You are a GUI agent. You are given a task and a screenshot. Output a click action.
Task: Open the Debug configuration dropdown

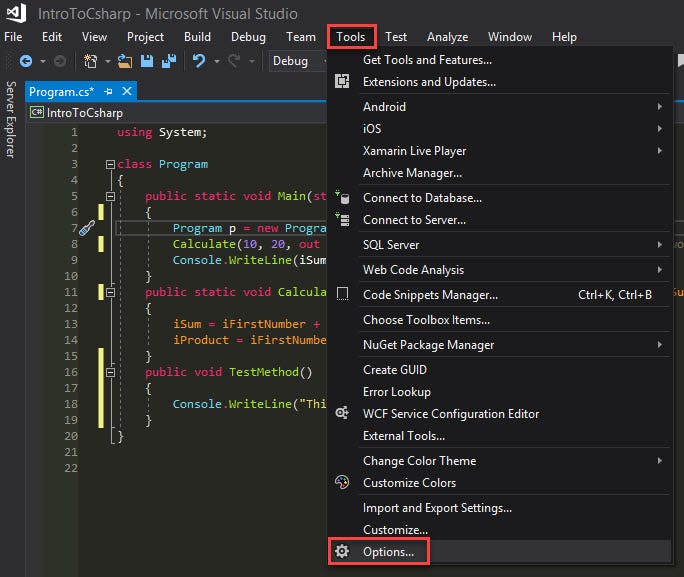[298, 61]
